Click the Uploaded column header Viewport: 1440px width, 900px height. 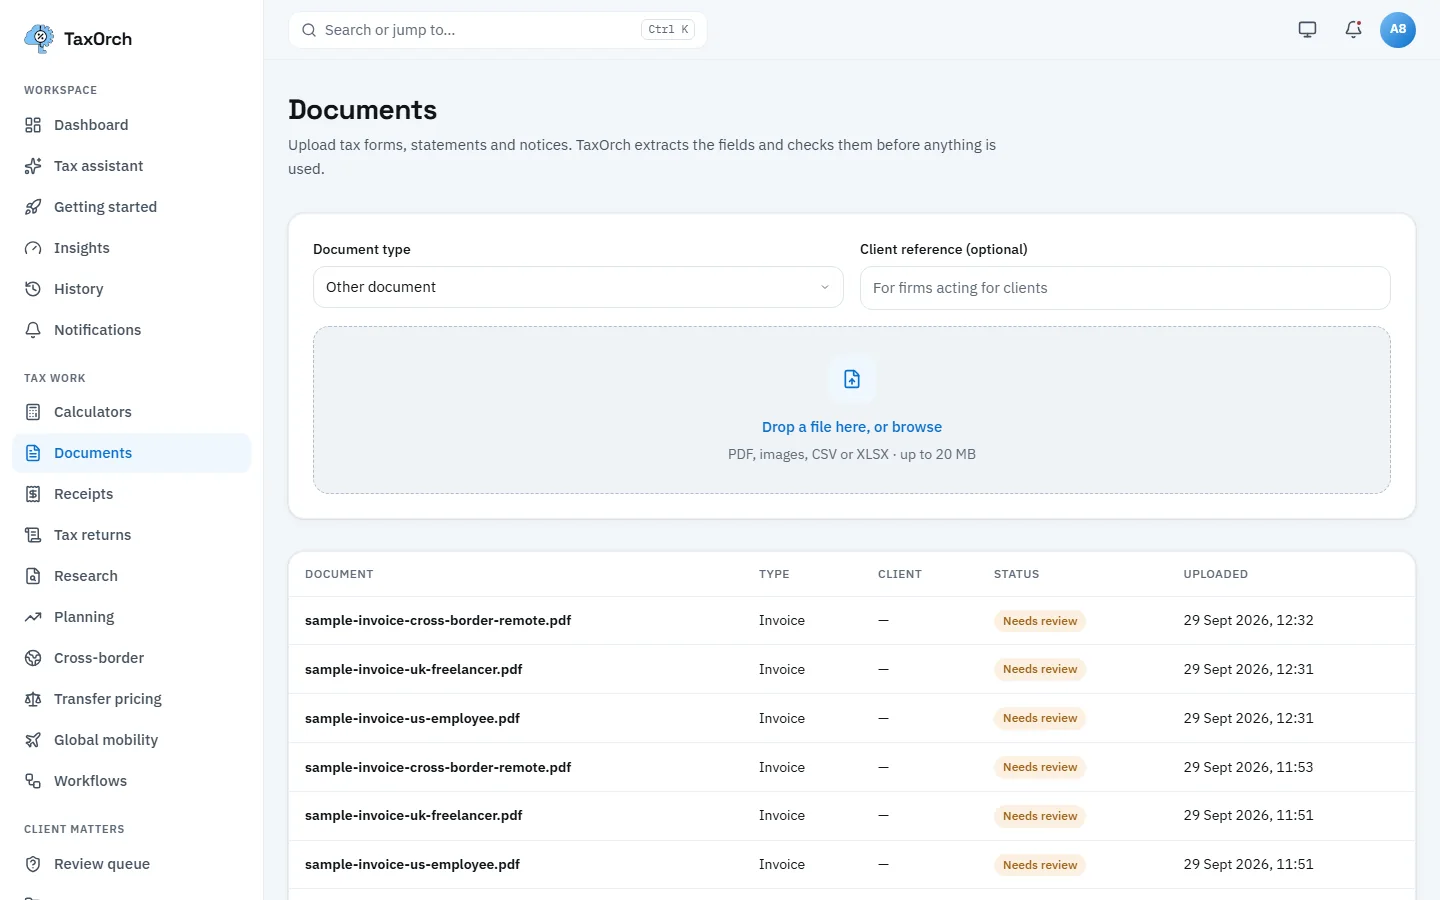(1215, 574)
